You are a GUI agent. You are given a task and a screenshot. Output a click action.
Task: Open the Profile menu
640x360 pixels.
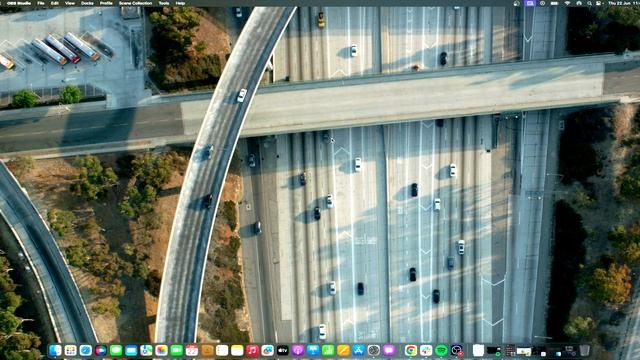[x=106, y=3]
